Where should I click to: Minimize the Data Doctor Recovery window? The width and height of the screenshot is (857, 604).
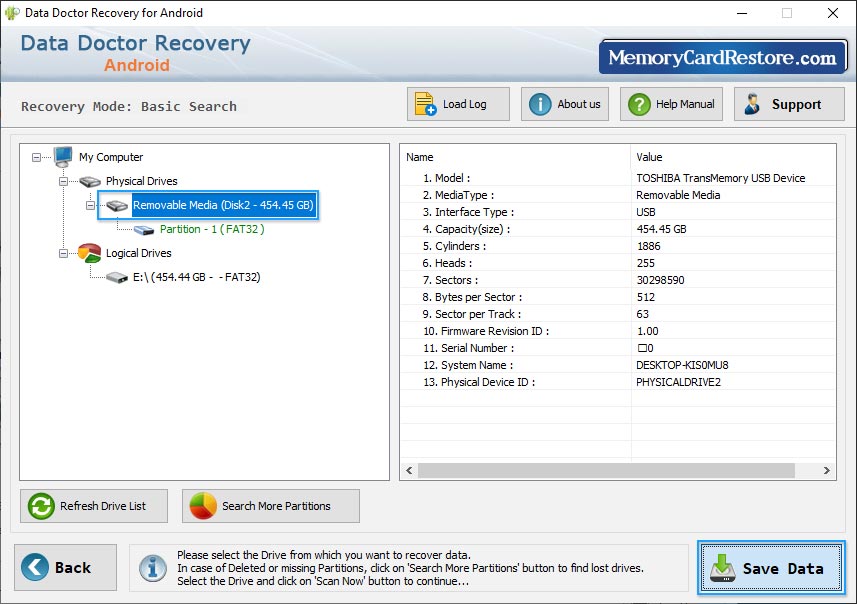click(742, 13)
